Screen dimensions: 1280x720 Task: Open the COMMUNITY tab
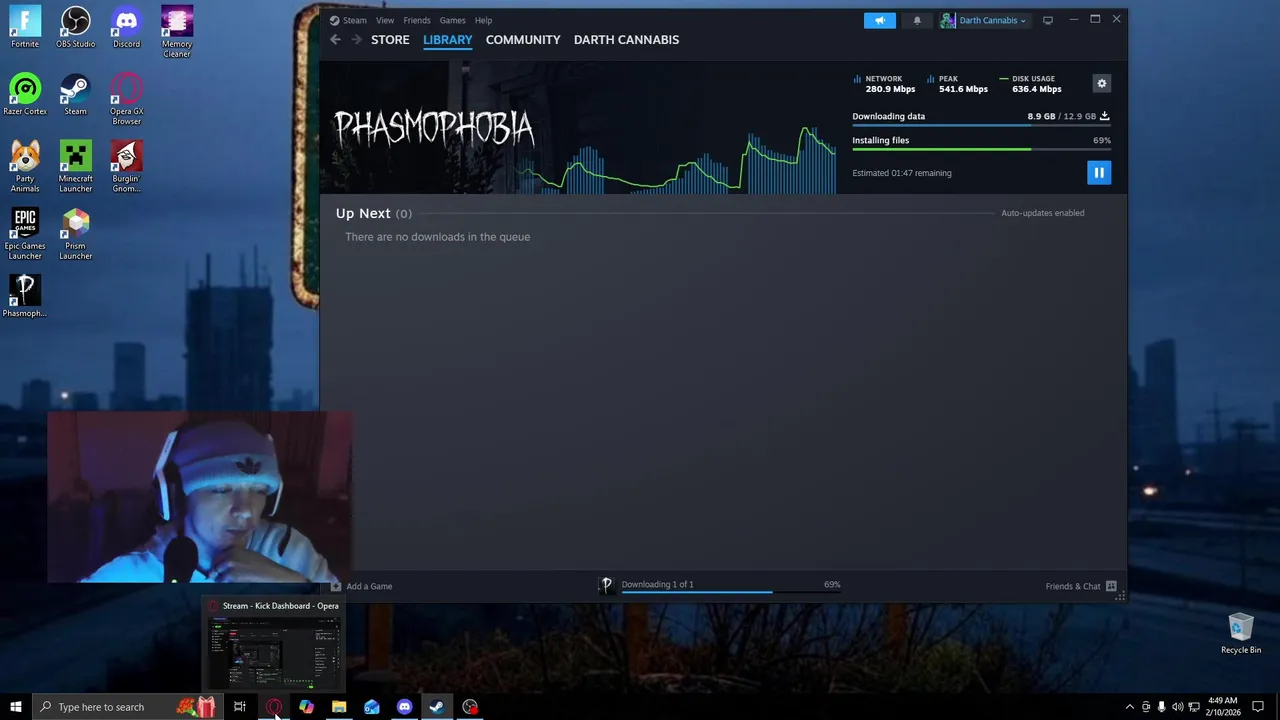coord(523,40)
